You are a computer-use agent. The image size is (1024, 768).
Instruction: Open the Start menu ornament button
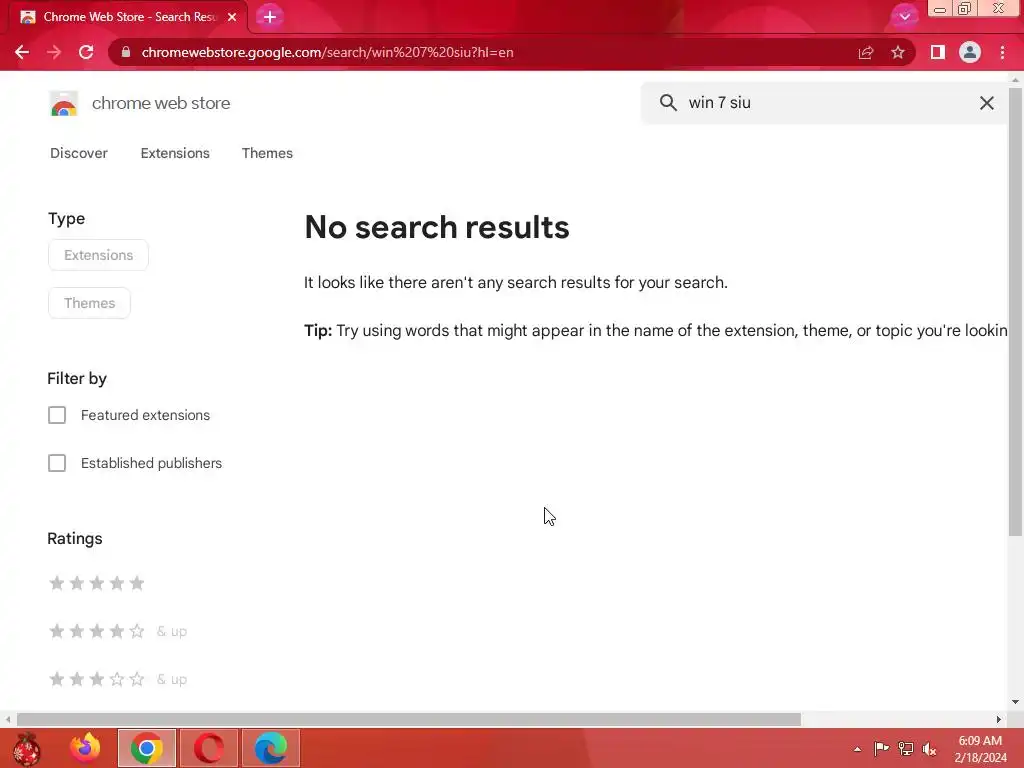click(x=26, y=748)
